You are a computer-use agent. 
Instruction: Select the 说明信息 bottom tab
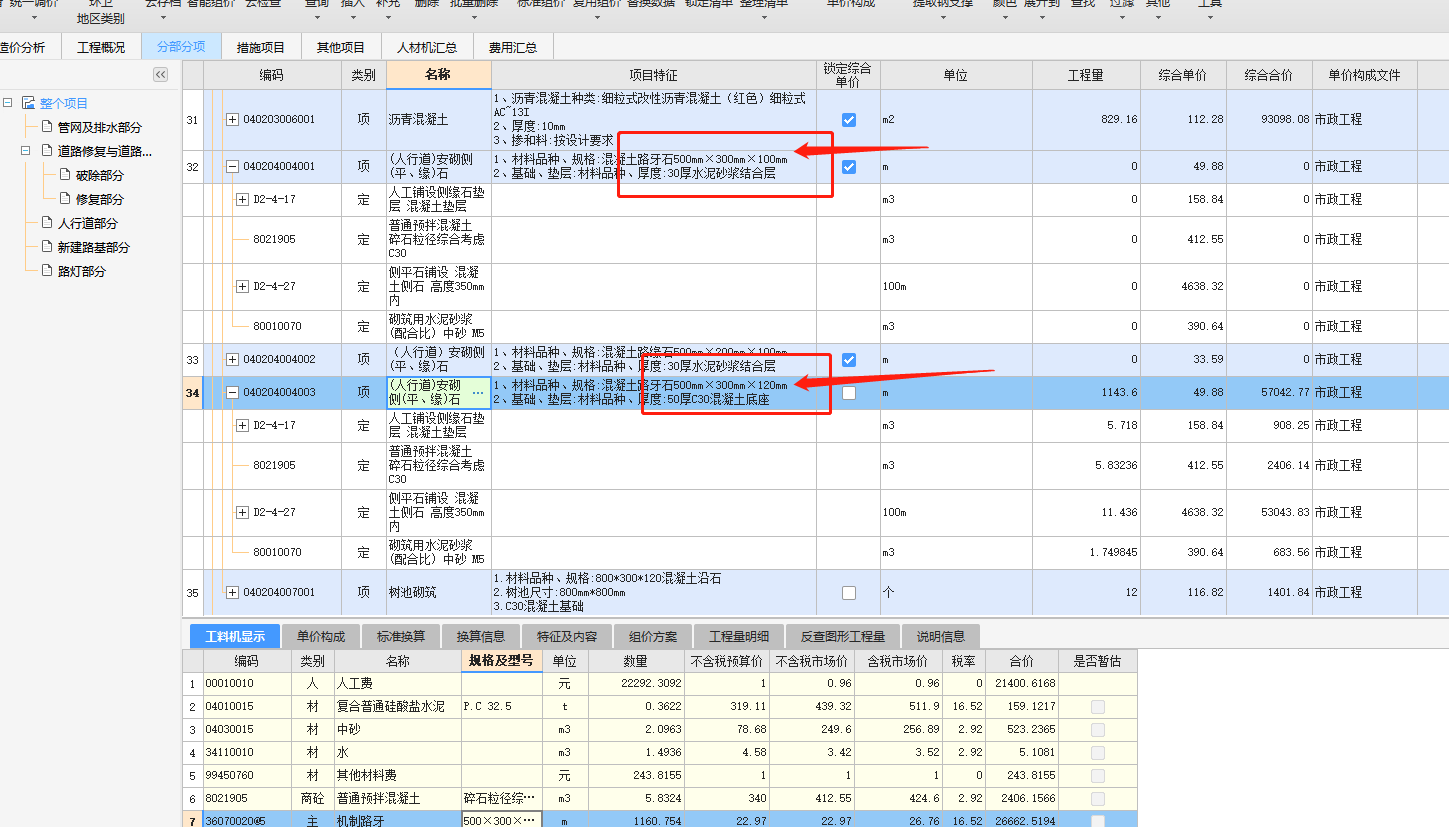[941, 636]
